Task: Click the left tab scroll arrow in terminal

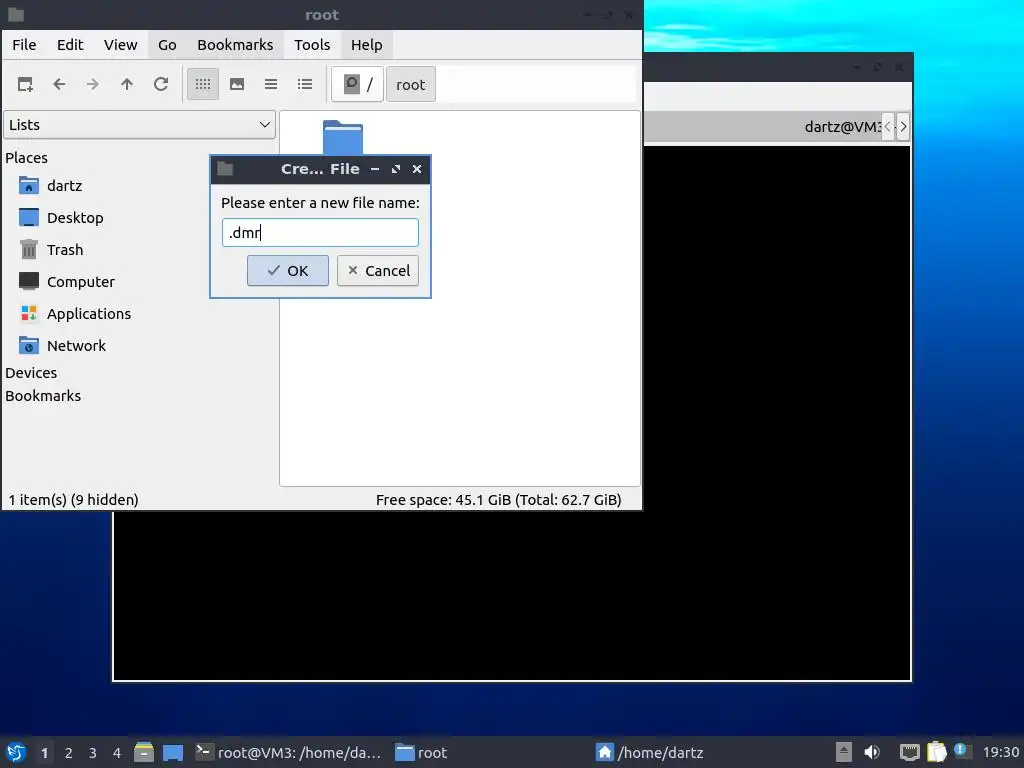Action: (888, 127)
